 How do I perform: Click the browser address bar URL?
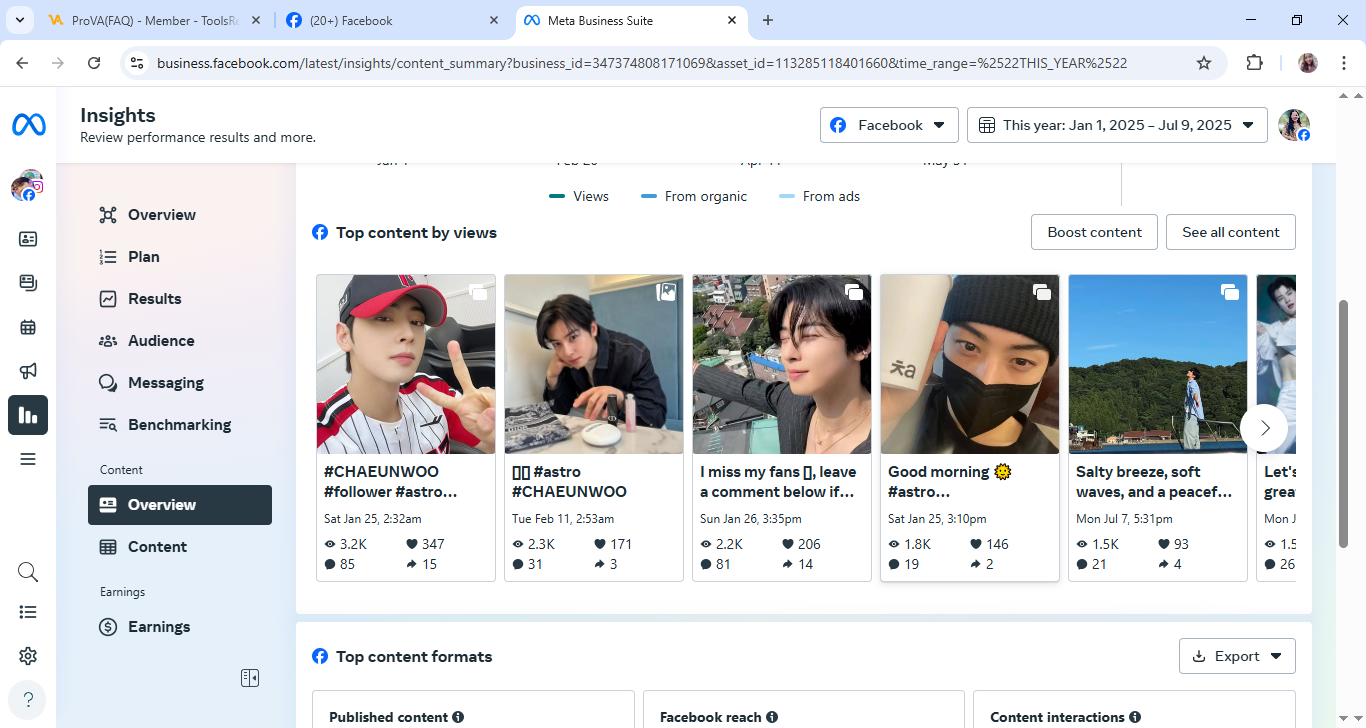642,63
